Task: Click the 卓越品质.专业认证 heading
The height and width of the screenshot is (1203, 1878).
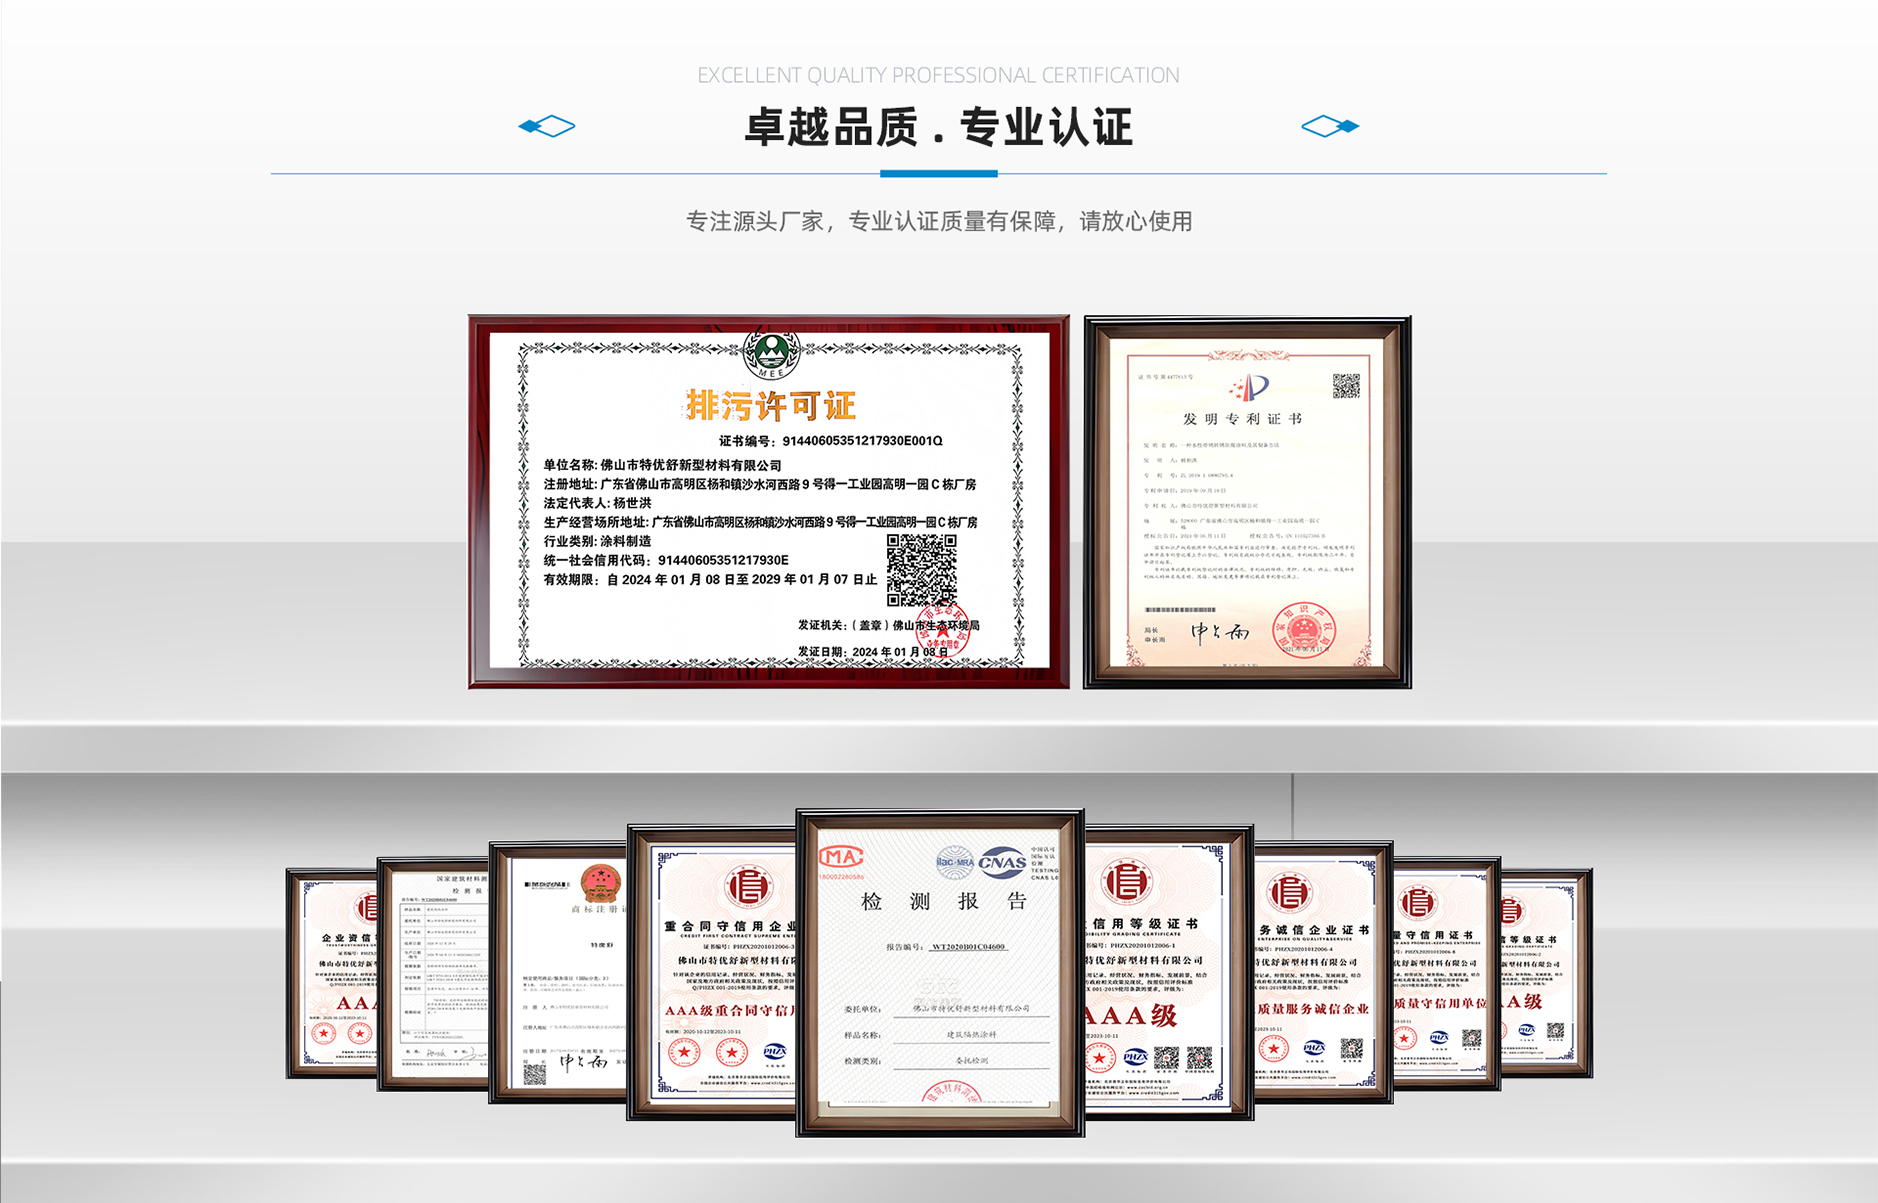Action: 938,127
